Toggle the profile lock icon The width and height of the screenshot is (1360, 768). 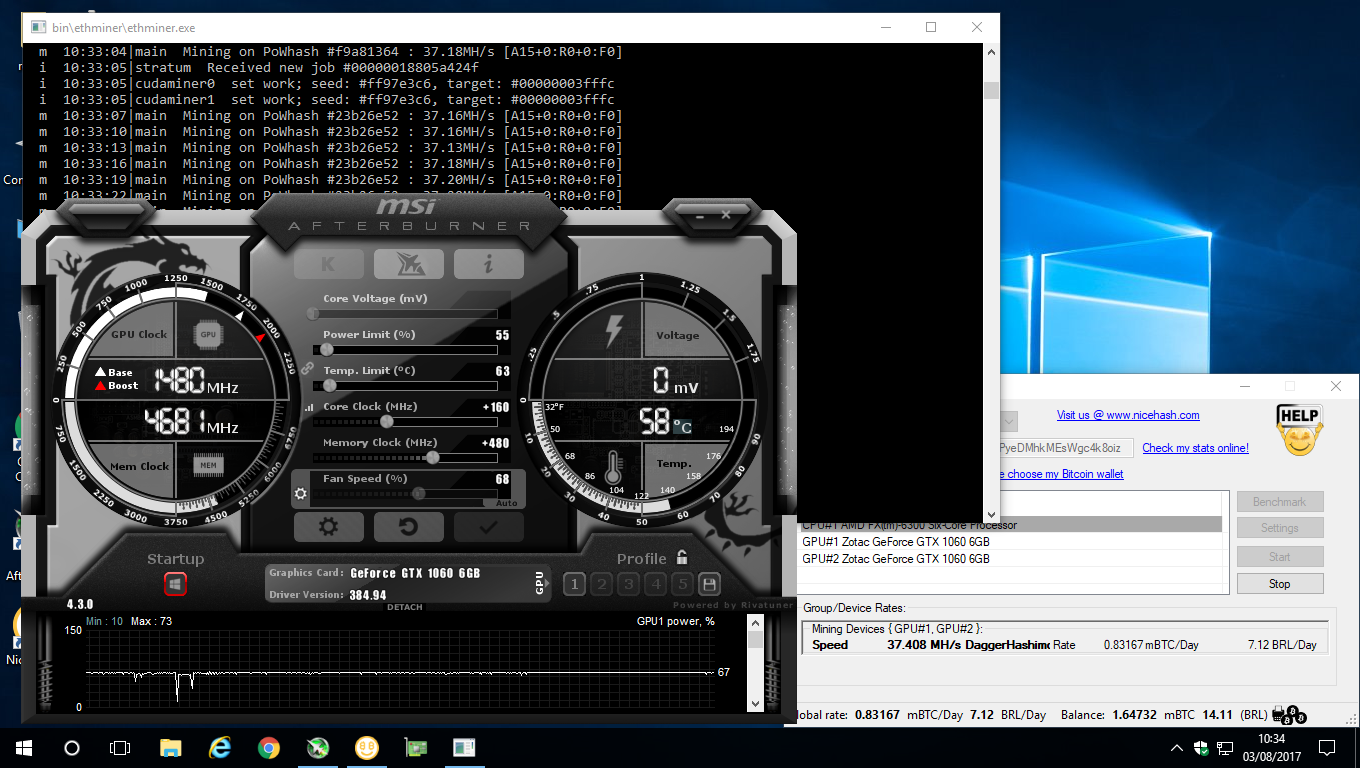681,558
